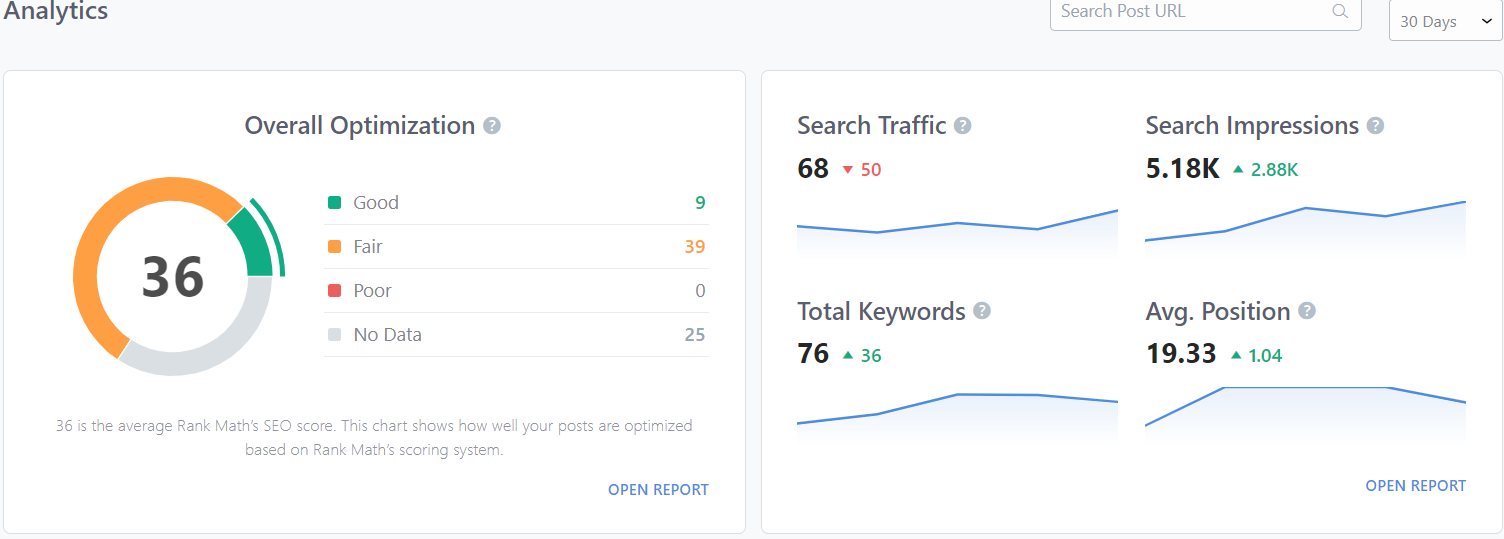This screenshot has width=1504, height=539.
Task: Click the Avg. Position line chart
Action: 1306,414
